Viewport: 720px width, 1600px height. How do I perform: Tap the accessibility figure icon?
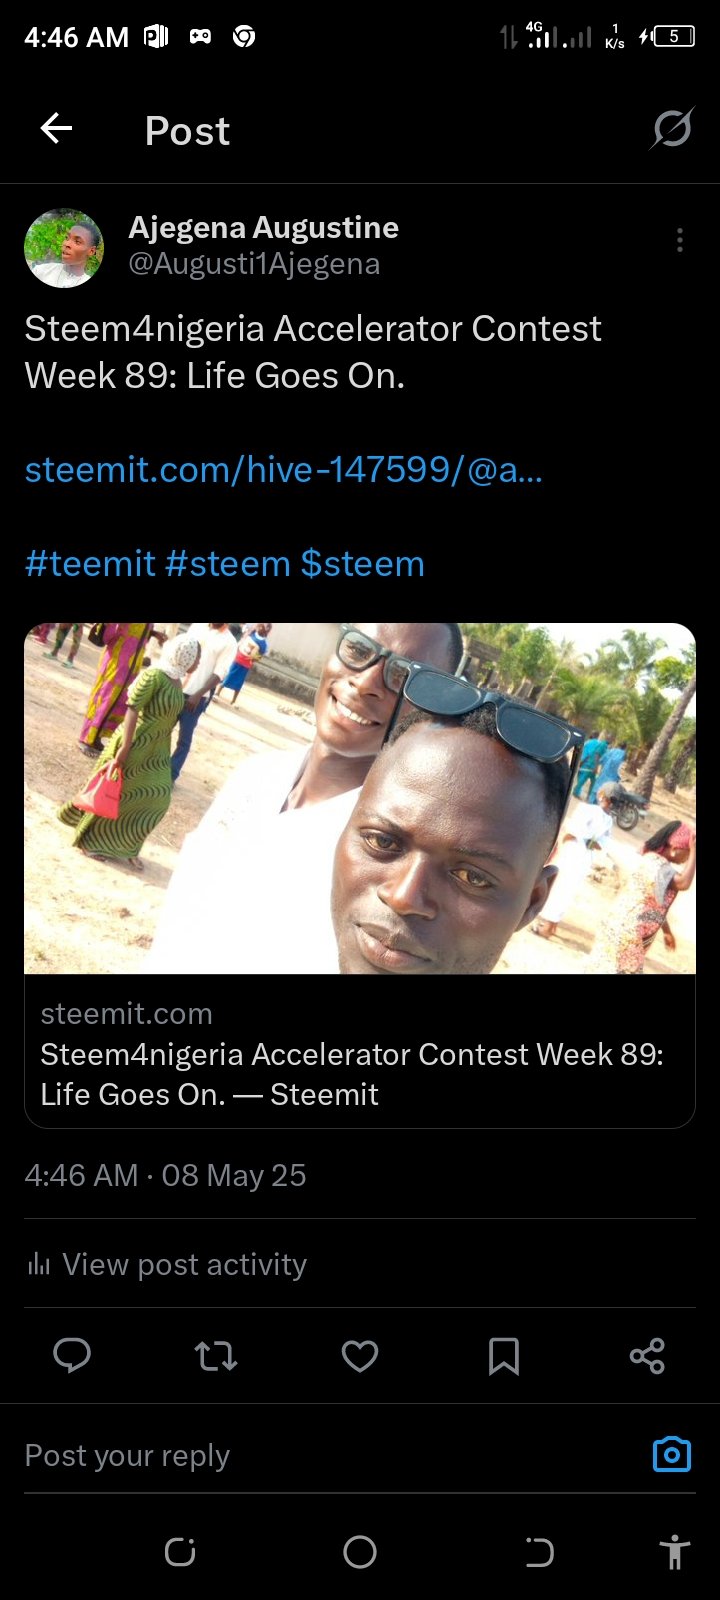[x=675, y=1552]
